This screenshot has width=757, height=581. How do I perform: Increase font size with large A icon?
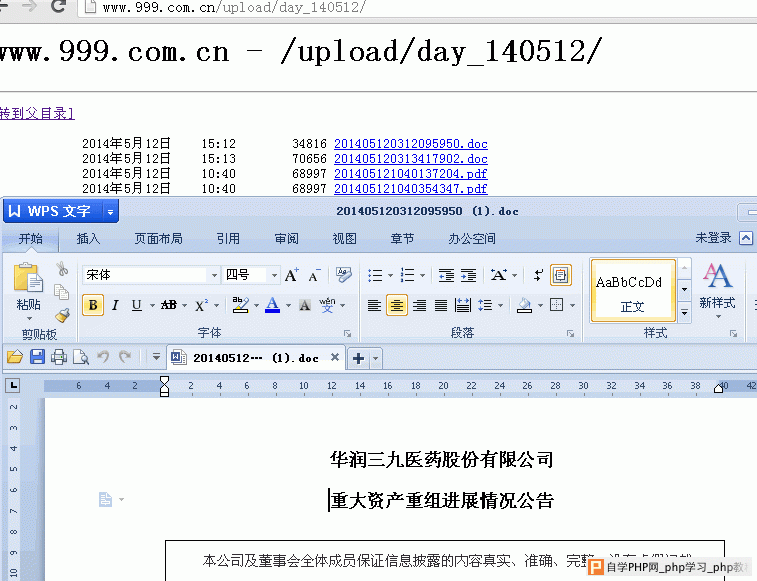[x=291, y=275]
